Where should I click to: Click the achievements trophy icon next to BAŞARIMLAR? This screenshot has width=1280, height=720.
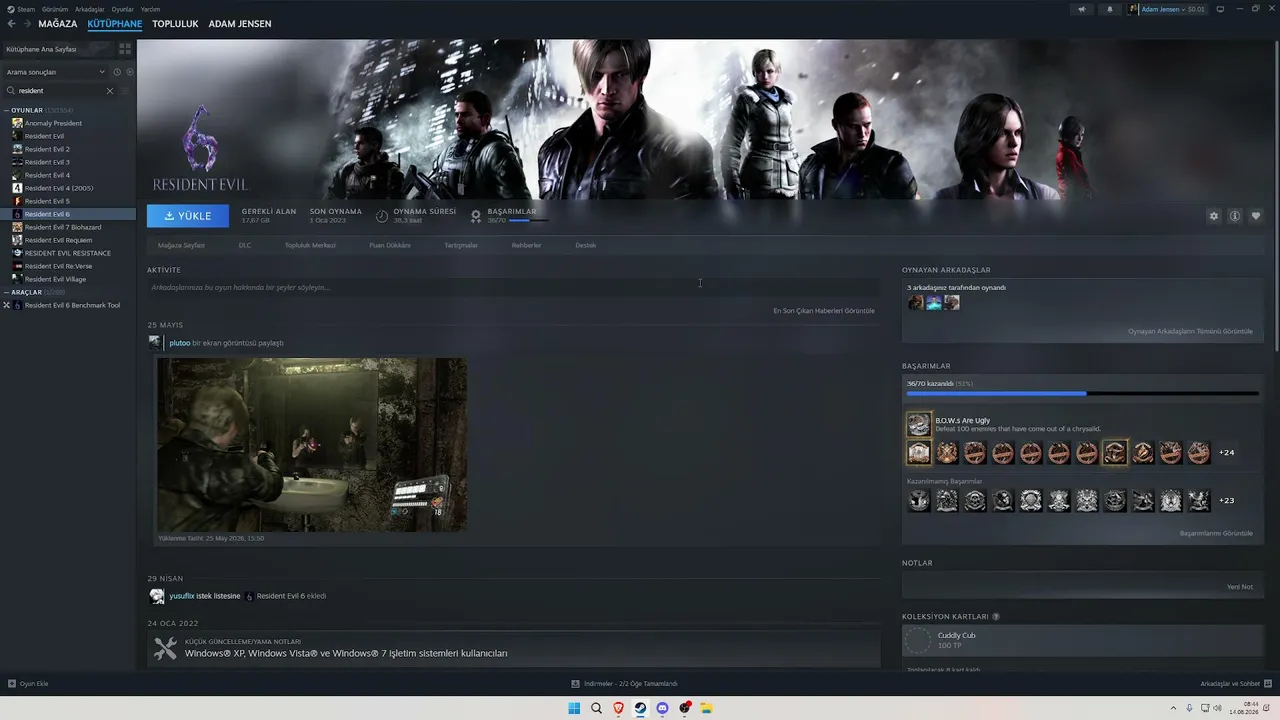[x=476, y=215]
